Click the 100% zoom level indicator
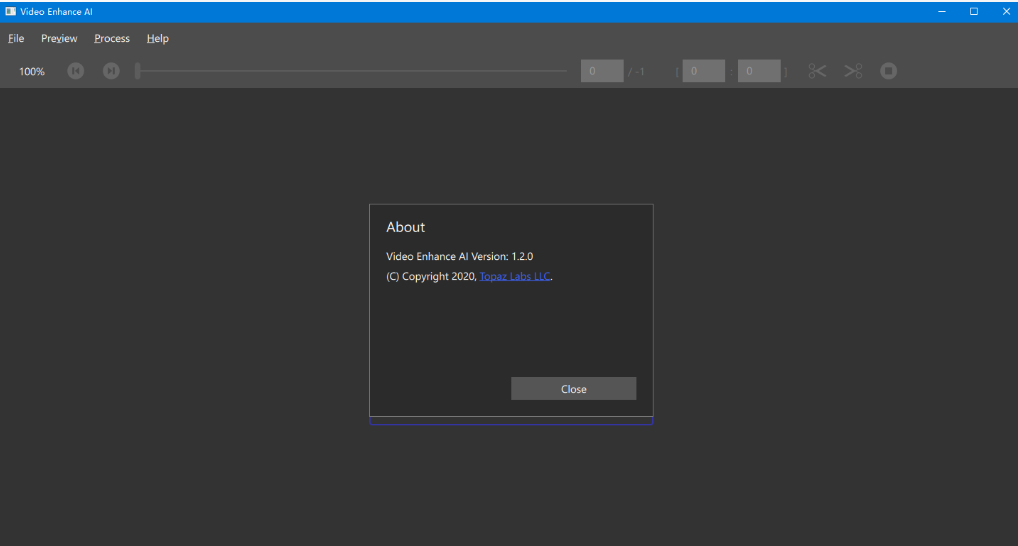 click(32, 71)
